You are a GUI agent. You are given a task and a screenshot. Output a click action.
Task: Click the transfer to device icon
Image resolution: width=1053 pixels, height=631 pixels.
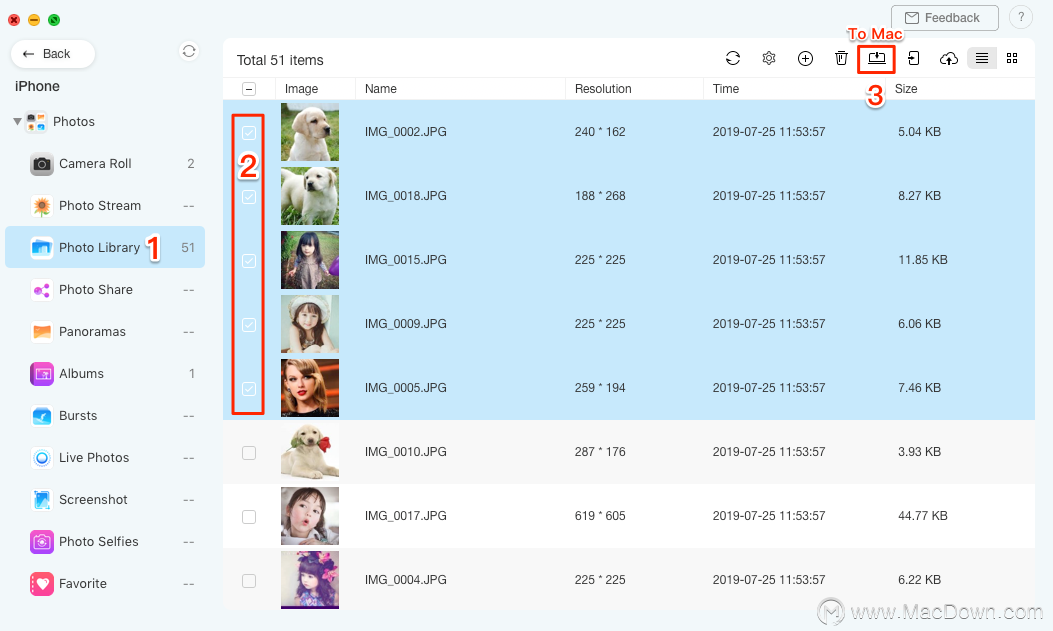coord(913,58)
